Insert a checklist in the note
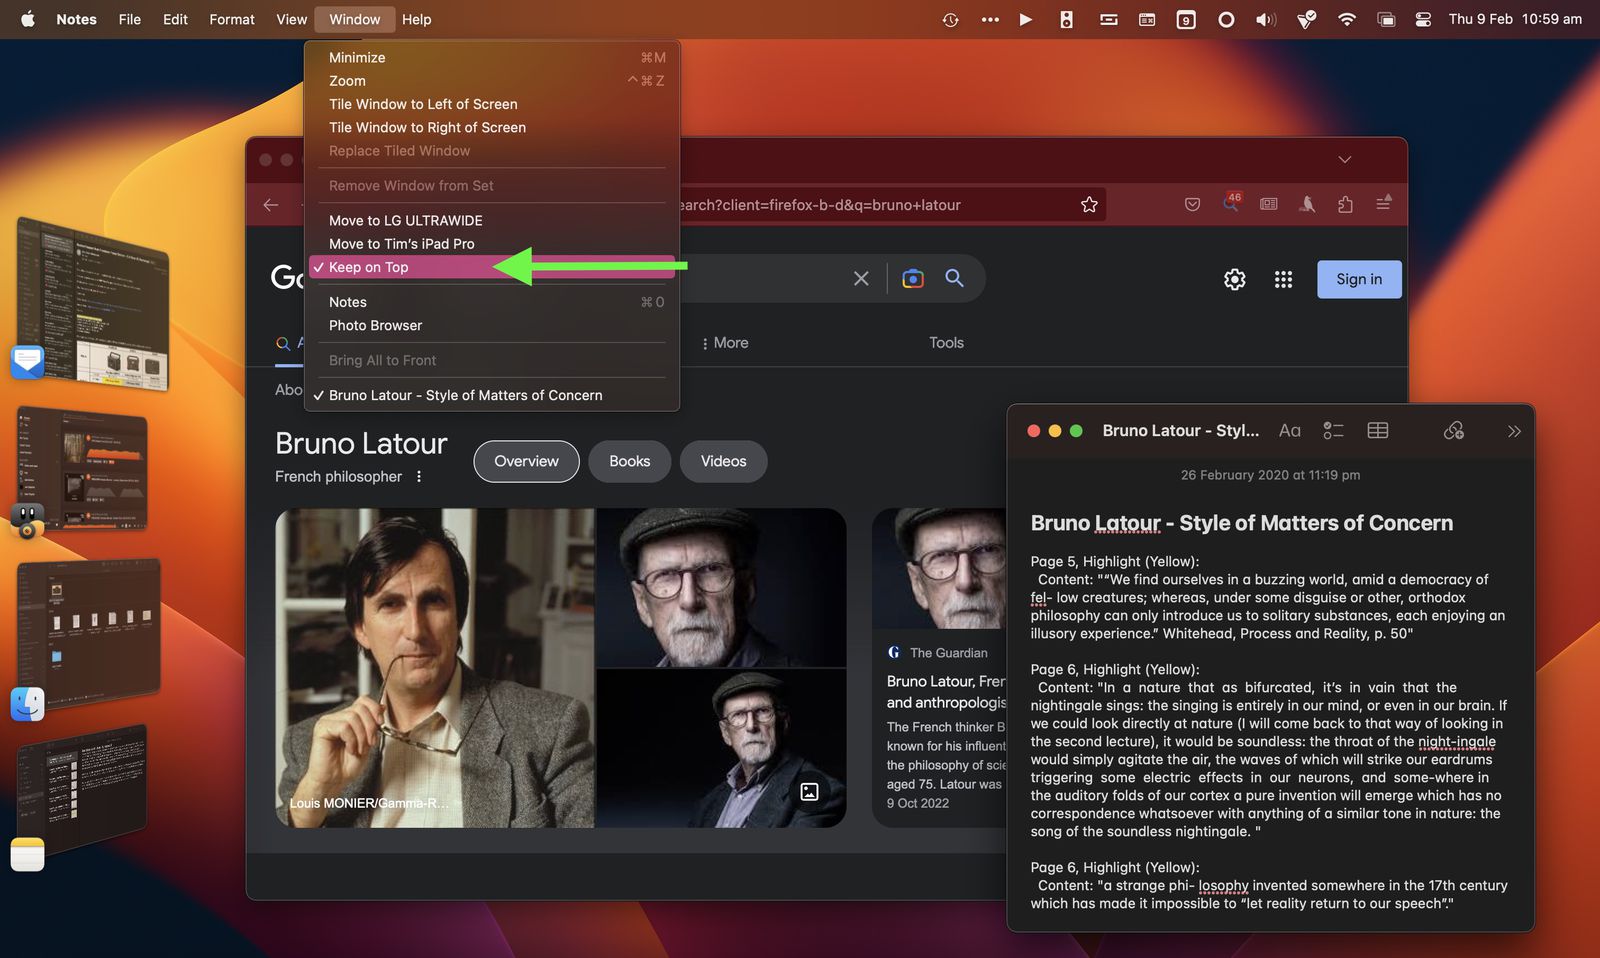The height and width of the screenshot is (958, 1600). tap(1333, 431)
